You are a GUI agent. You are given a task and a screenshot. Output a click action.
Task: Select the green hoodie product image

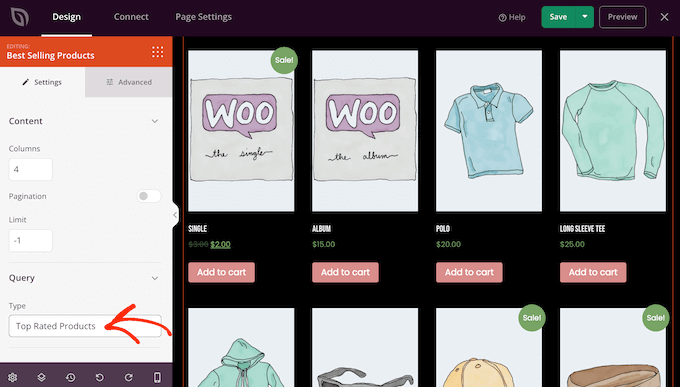coord(241,347)
